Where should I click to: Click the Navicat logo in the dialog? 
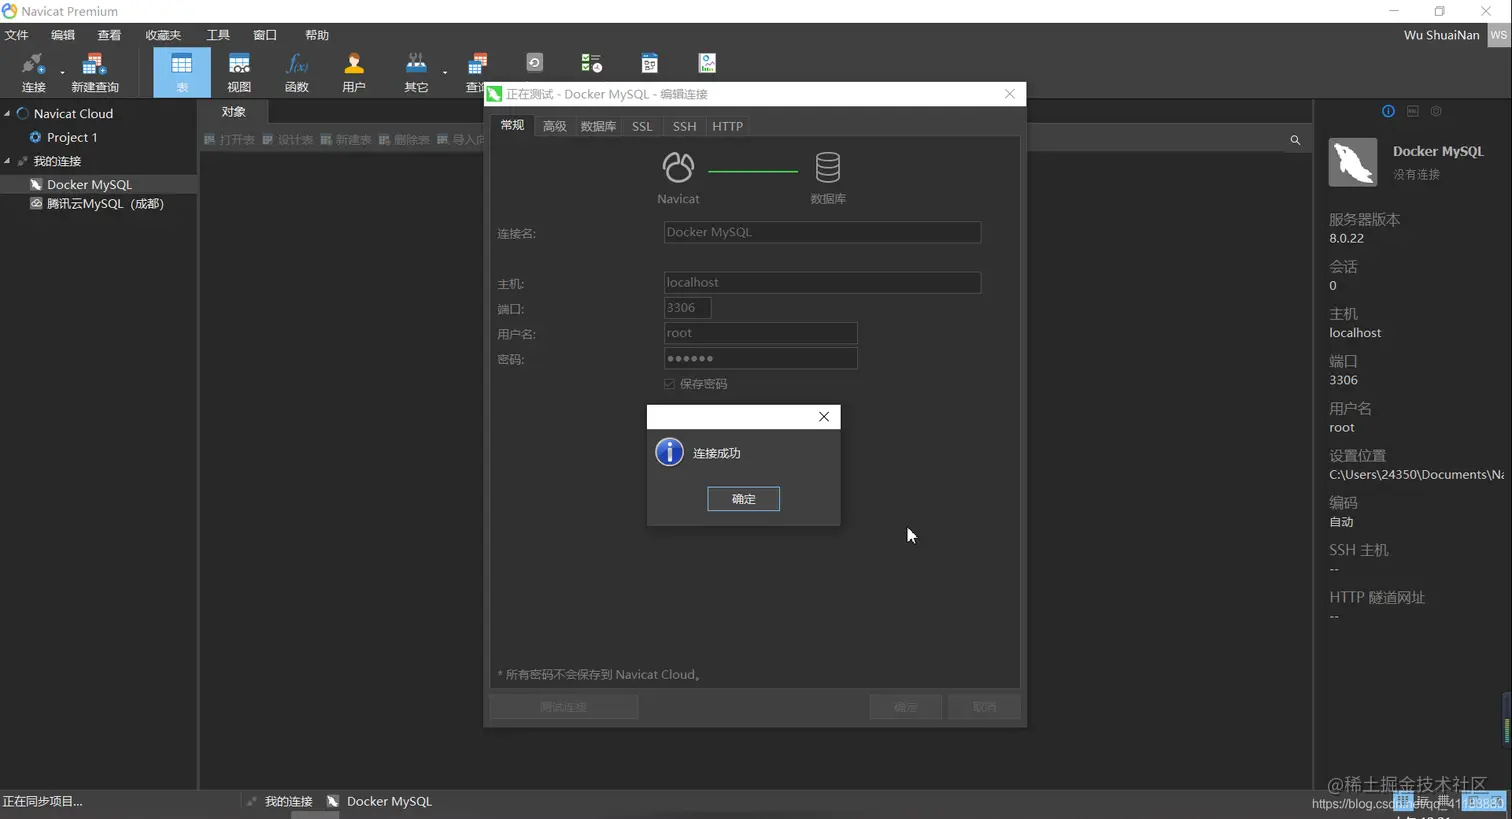tap(678, 167)
